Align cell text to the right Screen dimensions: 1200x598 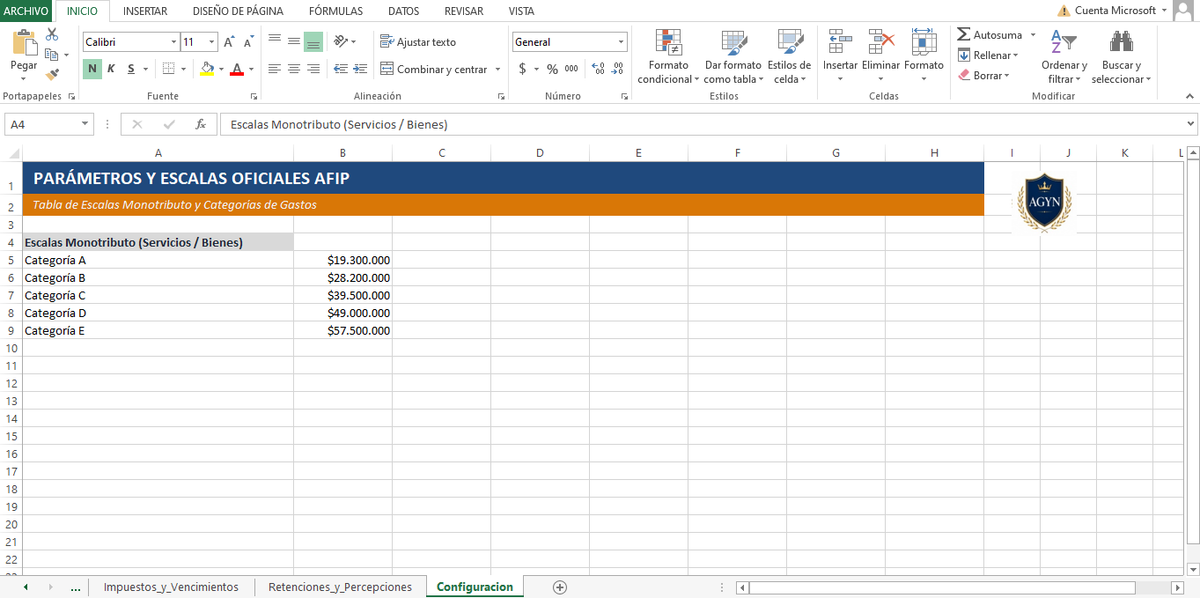(x=313, y=69)
